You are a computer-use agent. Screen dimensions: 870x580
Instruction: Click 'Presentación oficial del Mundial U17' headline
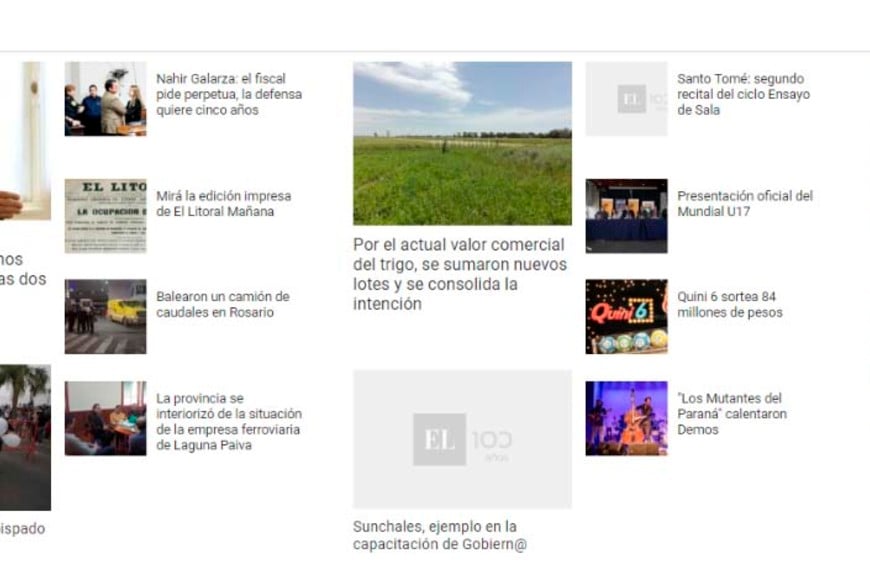click(x=744, y=204)
